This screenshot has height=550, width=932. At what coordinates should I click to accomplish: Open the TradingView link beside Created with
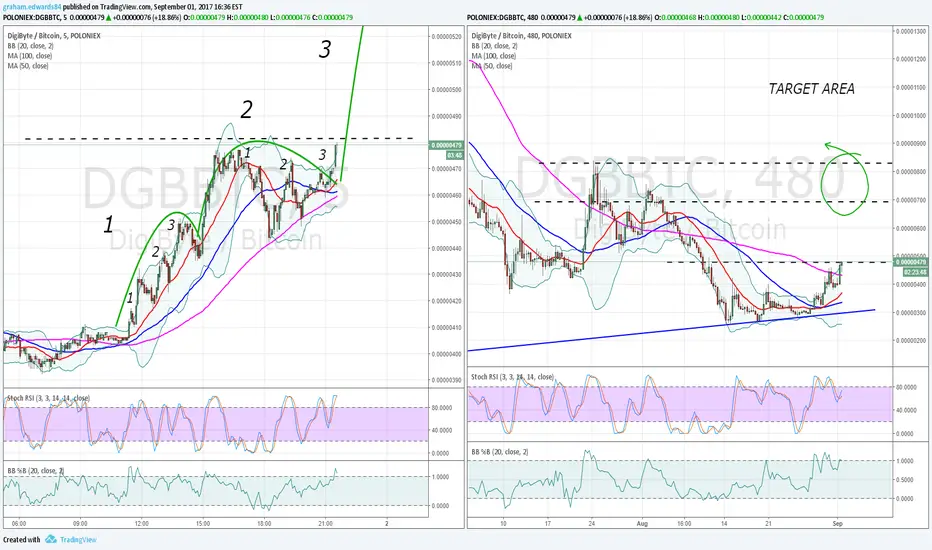(x=78, y=540)
